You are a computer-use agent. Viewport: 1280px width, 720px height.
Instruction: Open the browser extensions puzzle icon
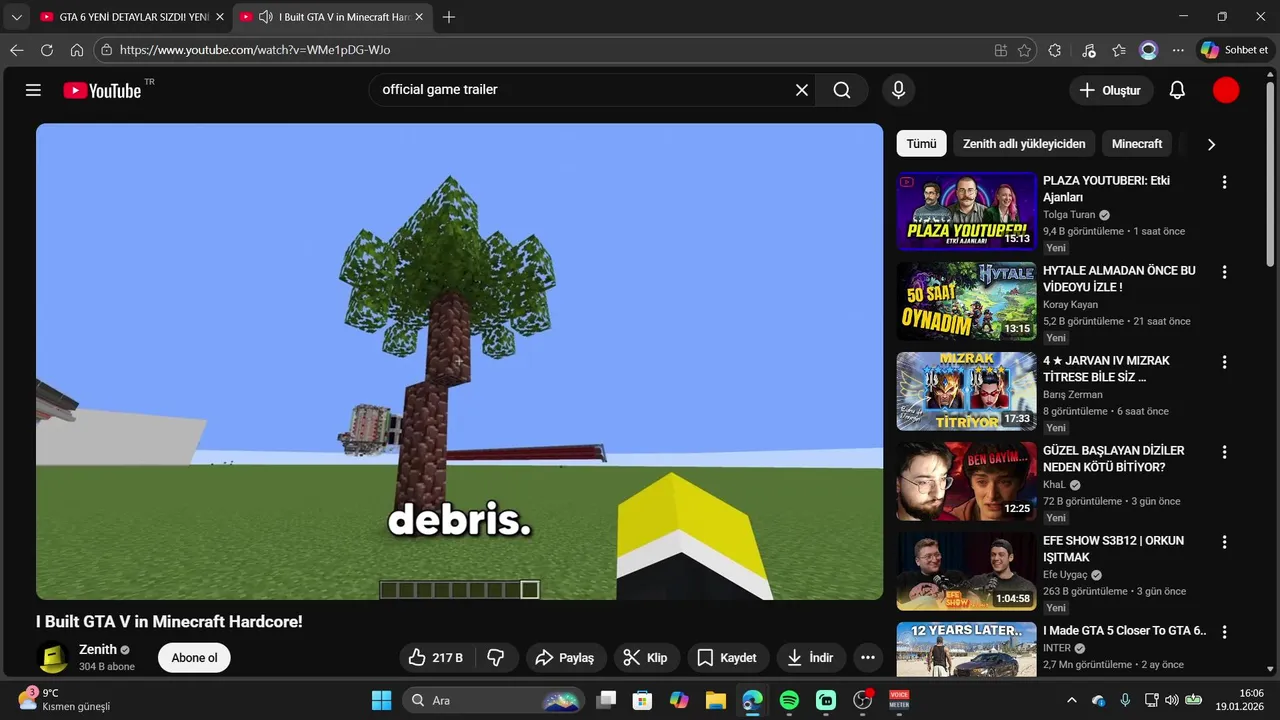pos(1055,50)
